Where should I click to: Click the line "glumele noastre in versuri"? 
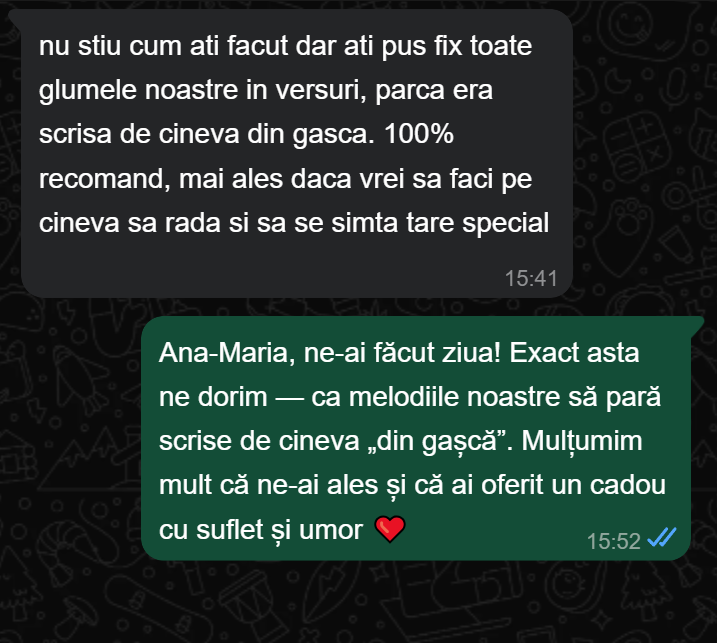click(x=202, y=90)
